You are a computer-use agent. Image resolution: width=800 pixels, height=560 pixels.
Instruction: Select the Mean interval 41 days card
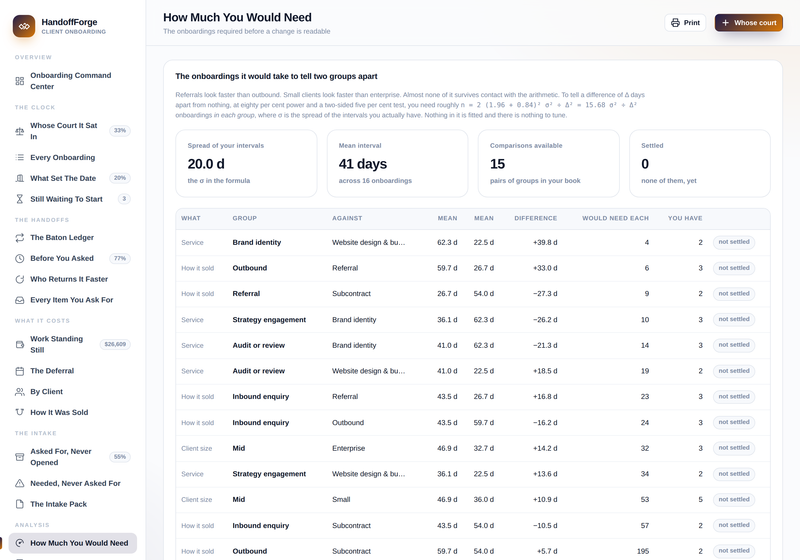(397, 163)
